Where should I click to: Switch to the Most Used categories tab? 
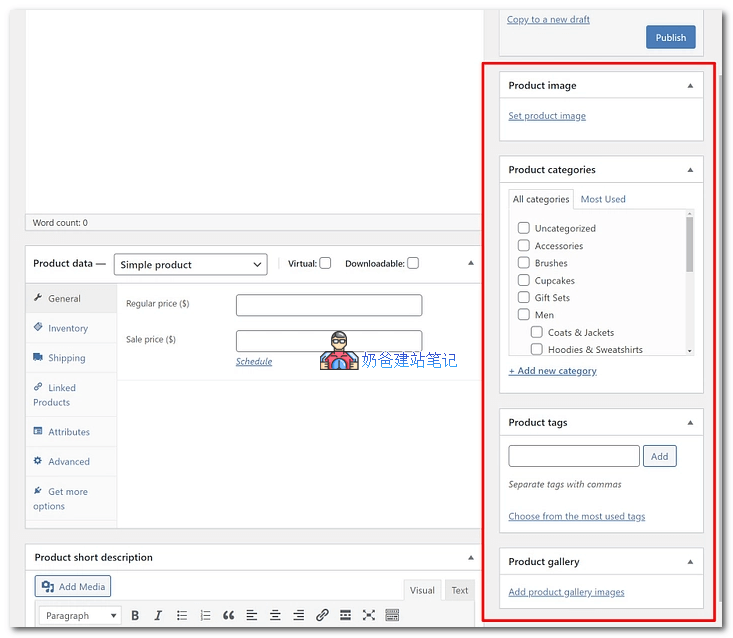coord(603,199)
